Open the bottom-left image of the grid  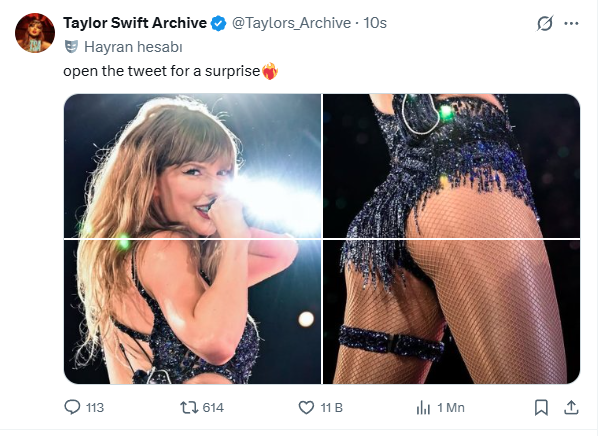point(192,312)
